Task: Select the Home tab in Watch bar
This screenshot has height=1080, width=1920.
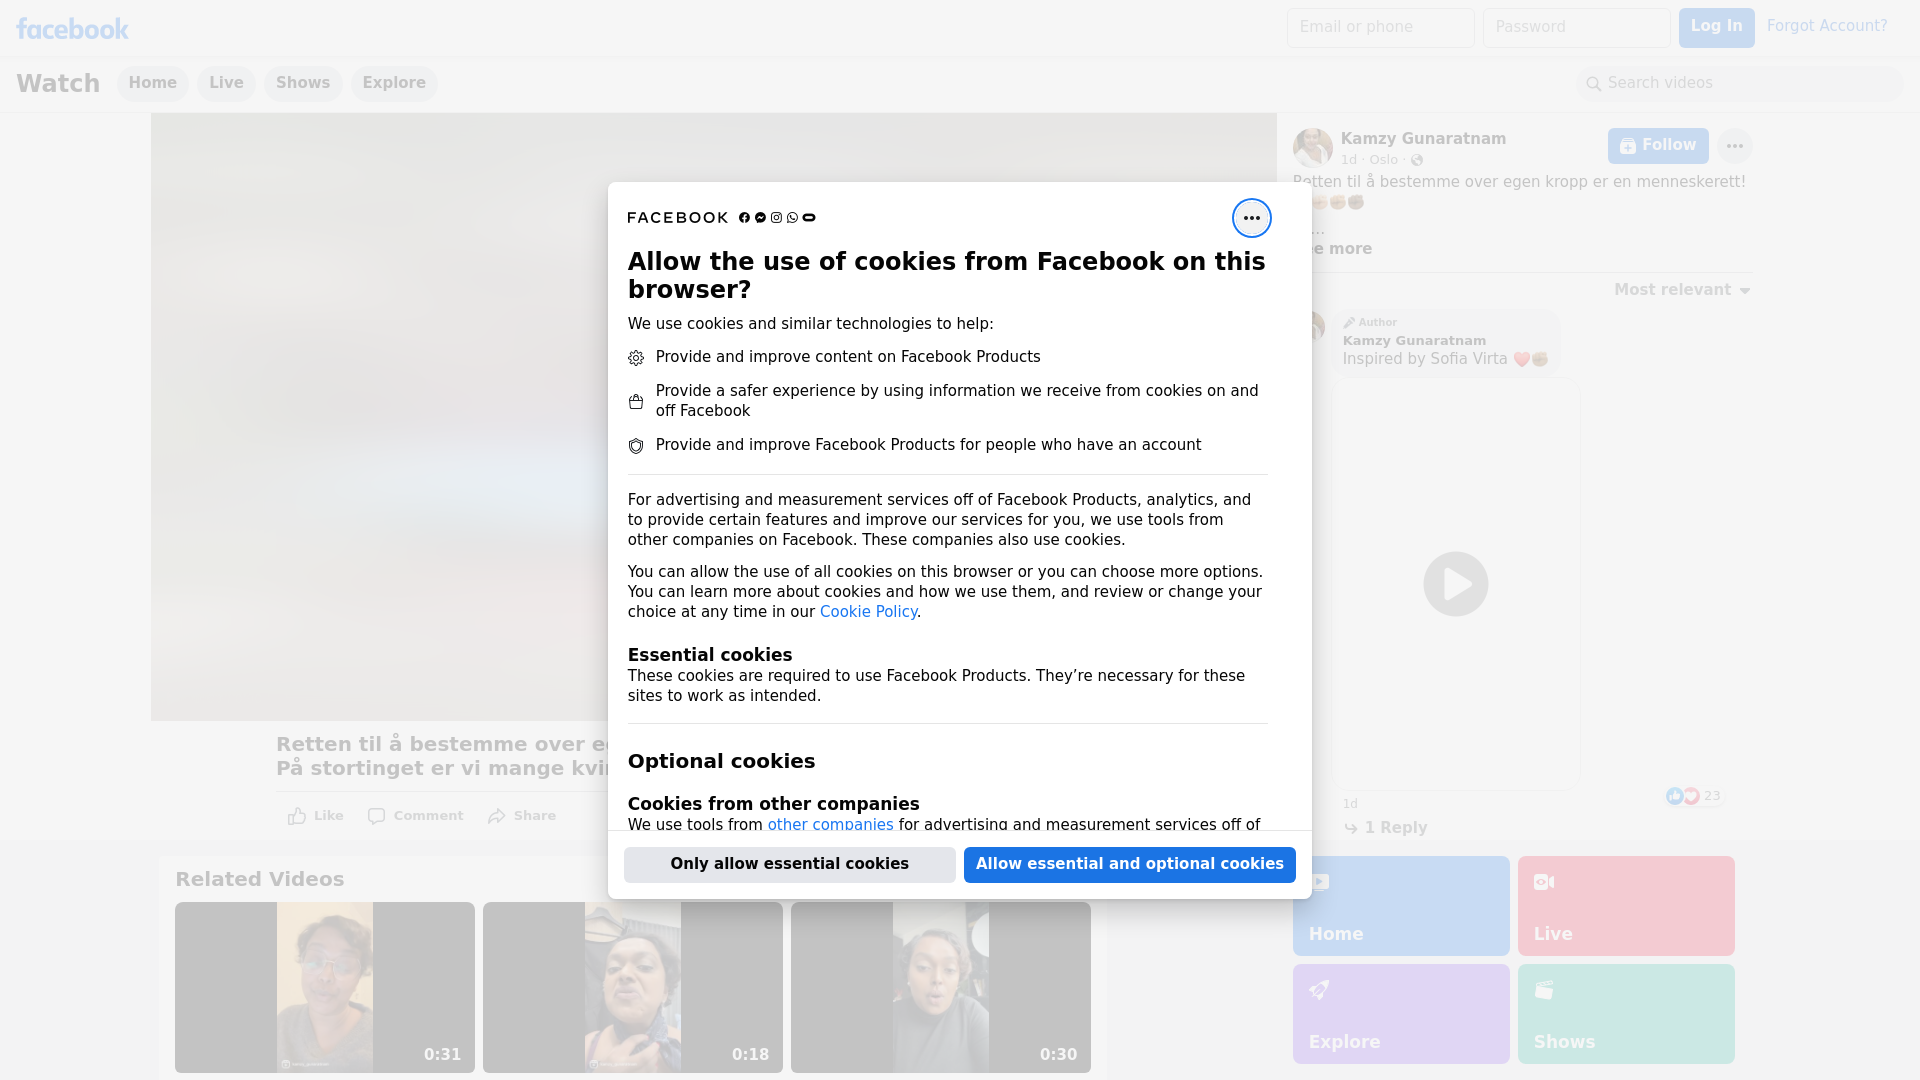Action: pyautogui.click(x=152, y=83)
